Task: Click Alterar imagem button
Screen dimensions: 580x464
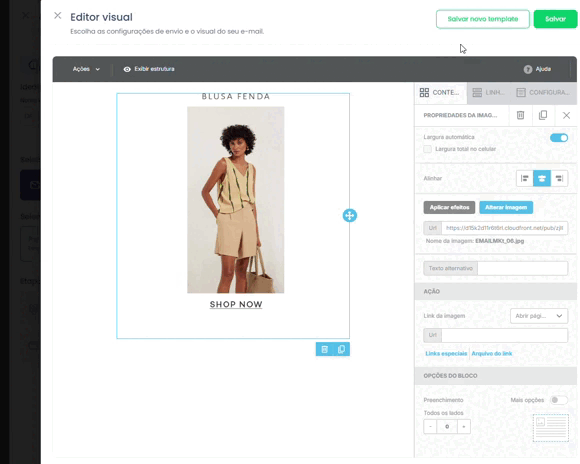Action: pos(506,207)
